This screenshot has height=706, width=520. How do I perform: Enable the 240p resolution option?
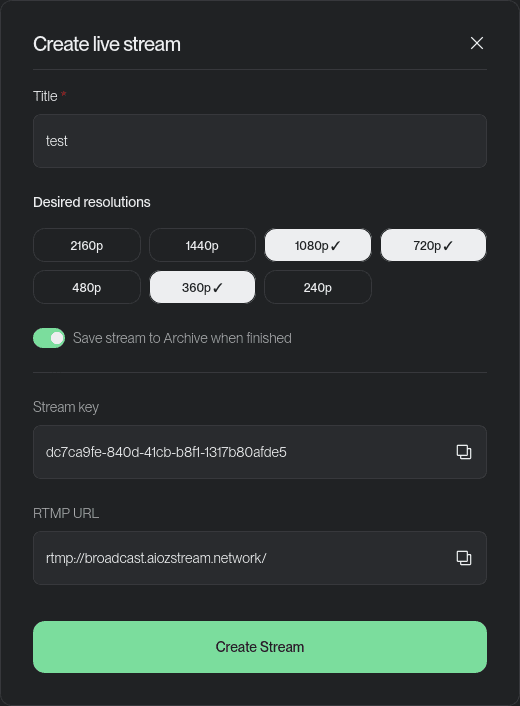[318, 287]
